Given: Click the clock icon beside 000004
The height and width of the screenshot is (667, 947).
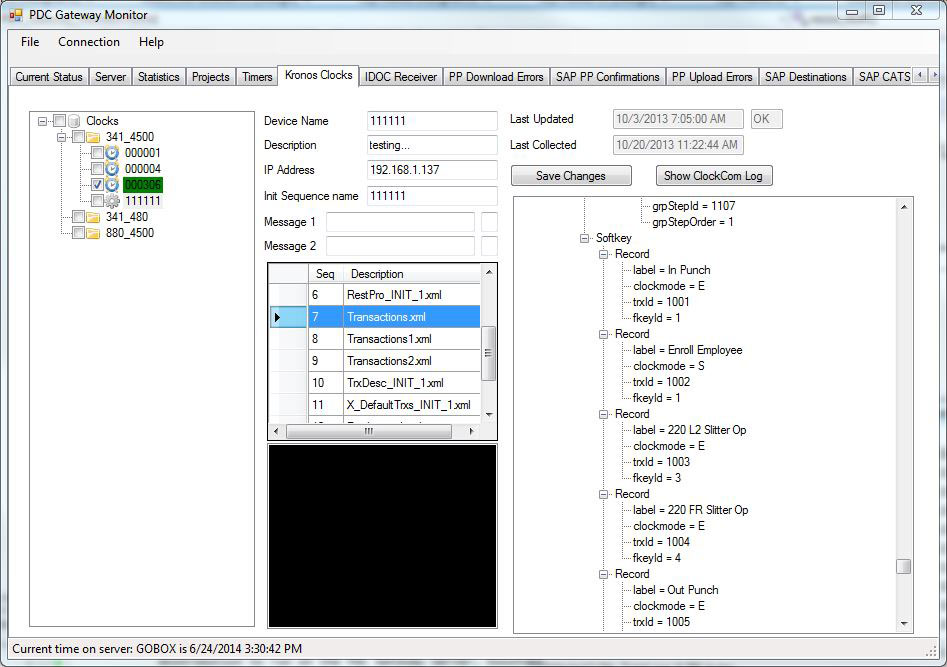Looking at the screenshot, I should 112,169.
